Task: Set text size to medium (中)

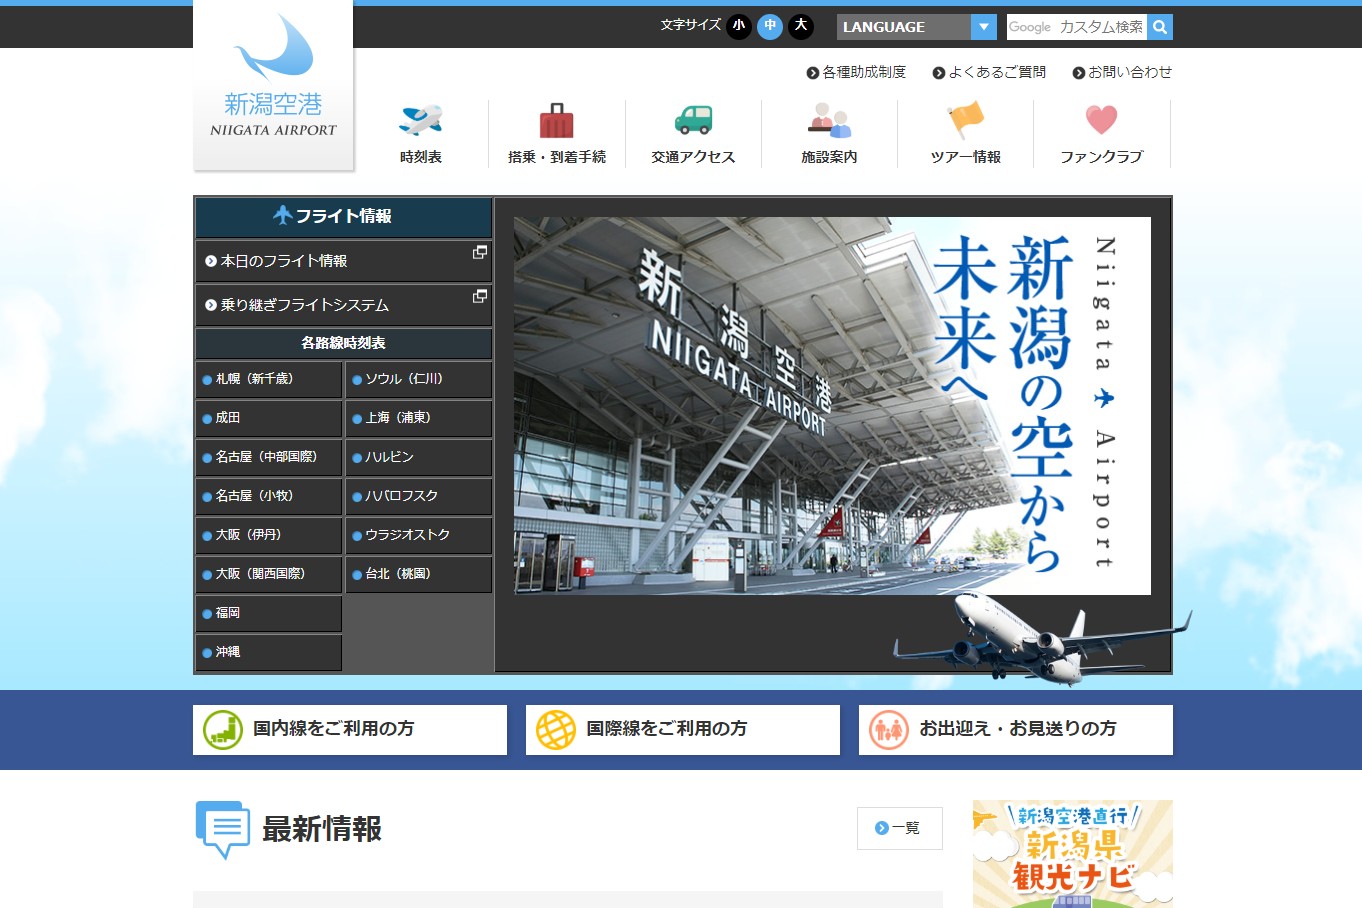Action: click(770, 26)
